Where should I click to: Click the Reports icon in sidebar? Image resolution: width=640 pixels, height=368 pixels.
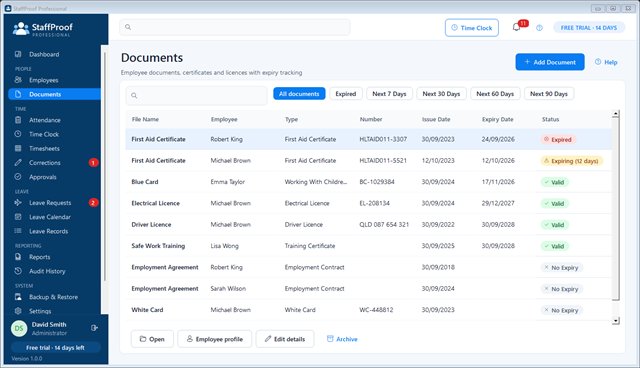[18, 257]
